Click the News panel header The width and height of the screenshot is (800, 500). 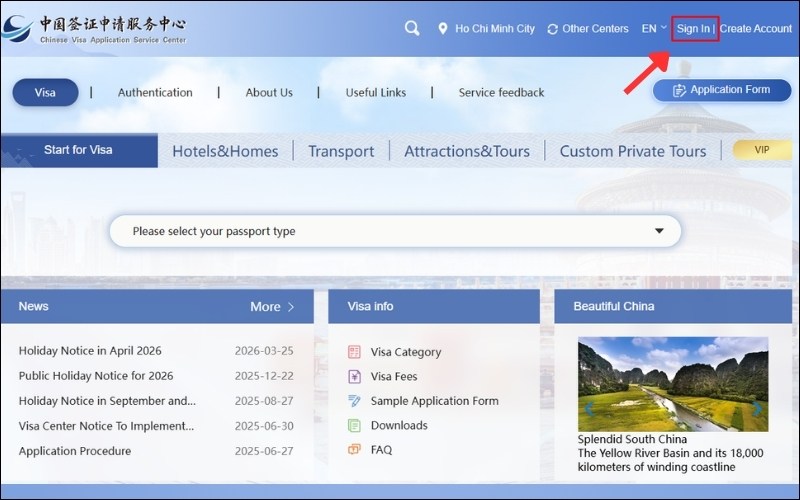pos(157,307)
